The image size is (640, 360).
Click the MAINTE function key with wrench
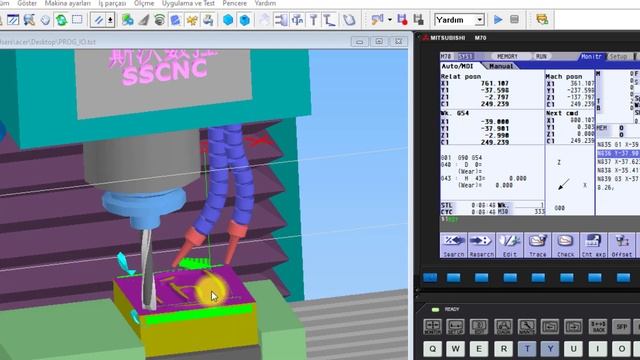click(527, 327)
